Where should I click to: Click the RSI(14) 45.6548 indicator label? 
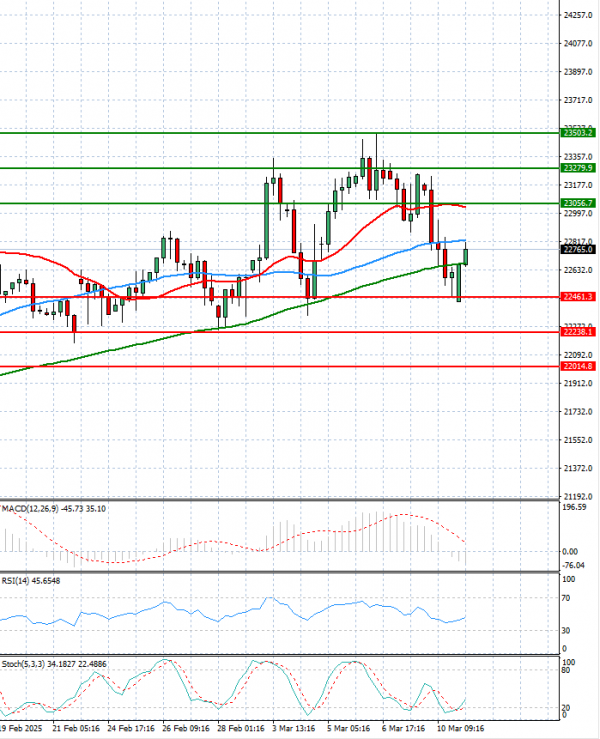click(31, 581)
